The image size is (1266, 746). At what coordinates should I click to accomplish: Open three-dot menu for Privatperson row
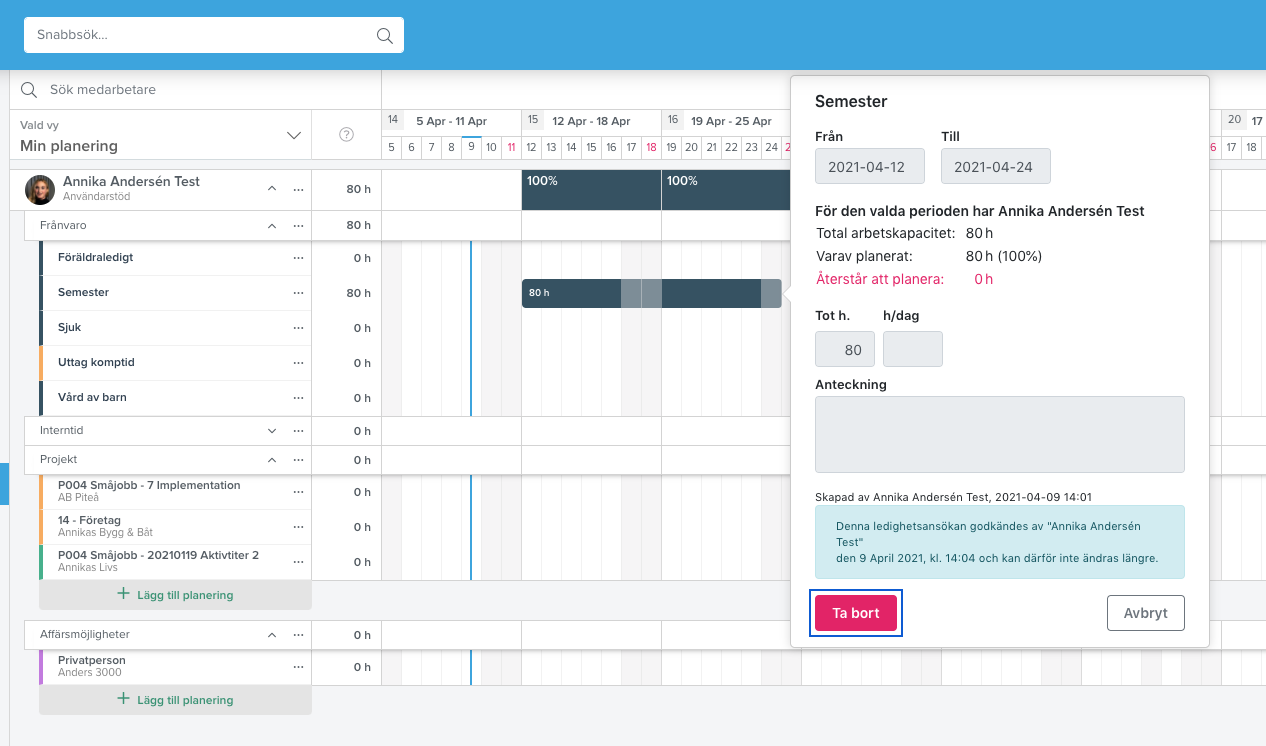tap(298, 667)
